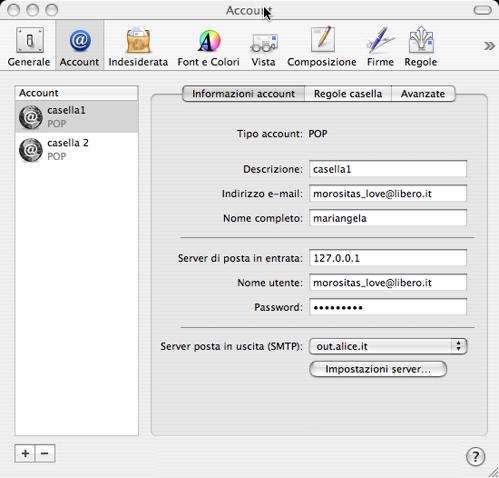Open help with question mark button
499x478 pixels.
(475, 456)
